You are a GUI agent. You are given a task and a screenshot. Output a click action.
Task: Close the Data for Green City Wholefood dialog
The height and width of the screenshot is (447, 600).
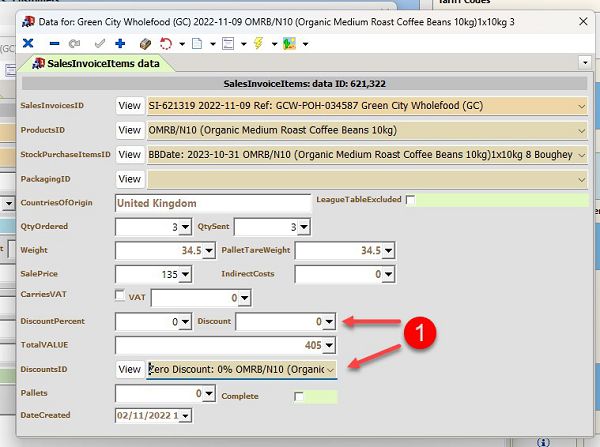click(583, 21)
